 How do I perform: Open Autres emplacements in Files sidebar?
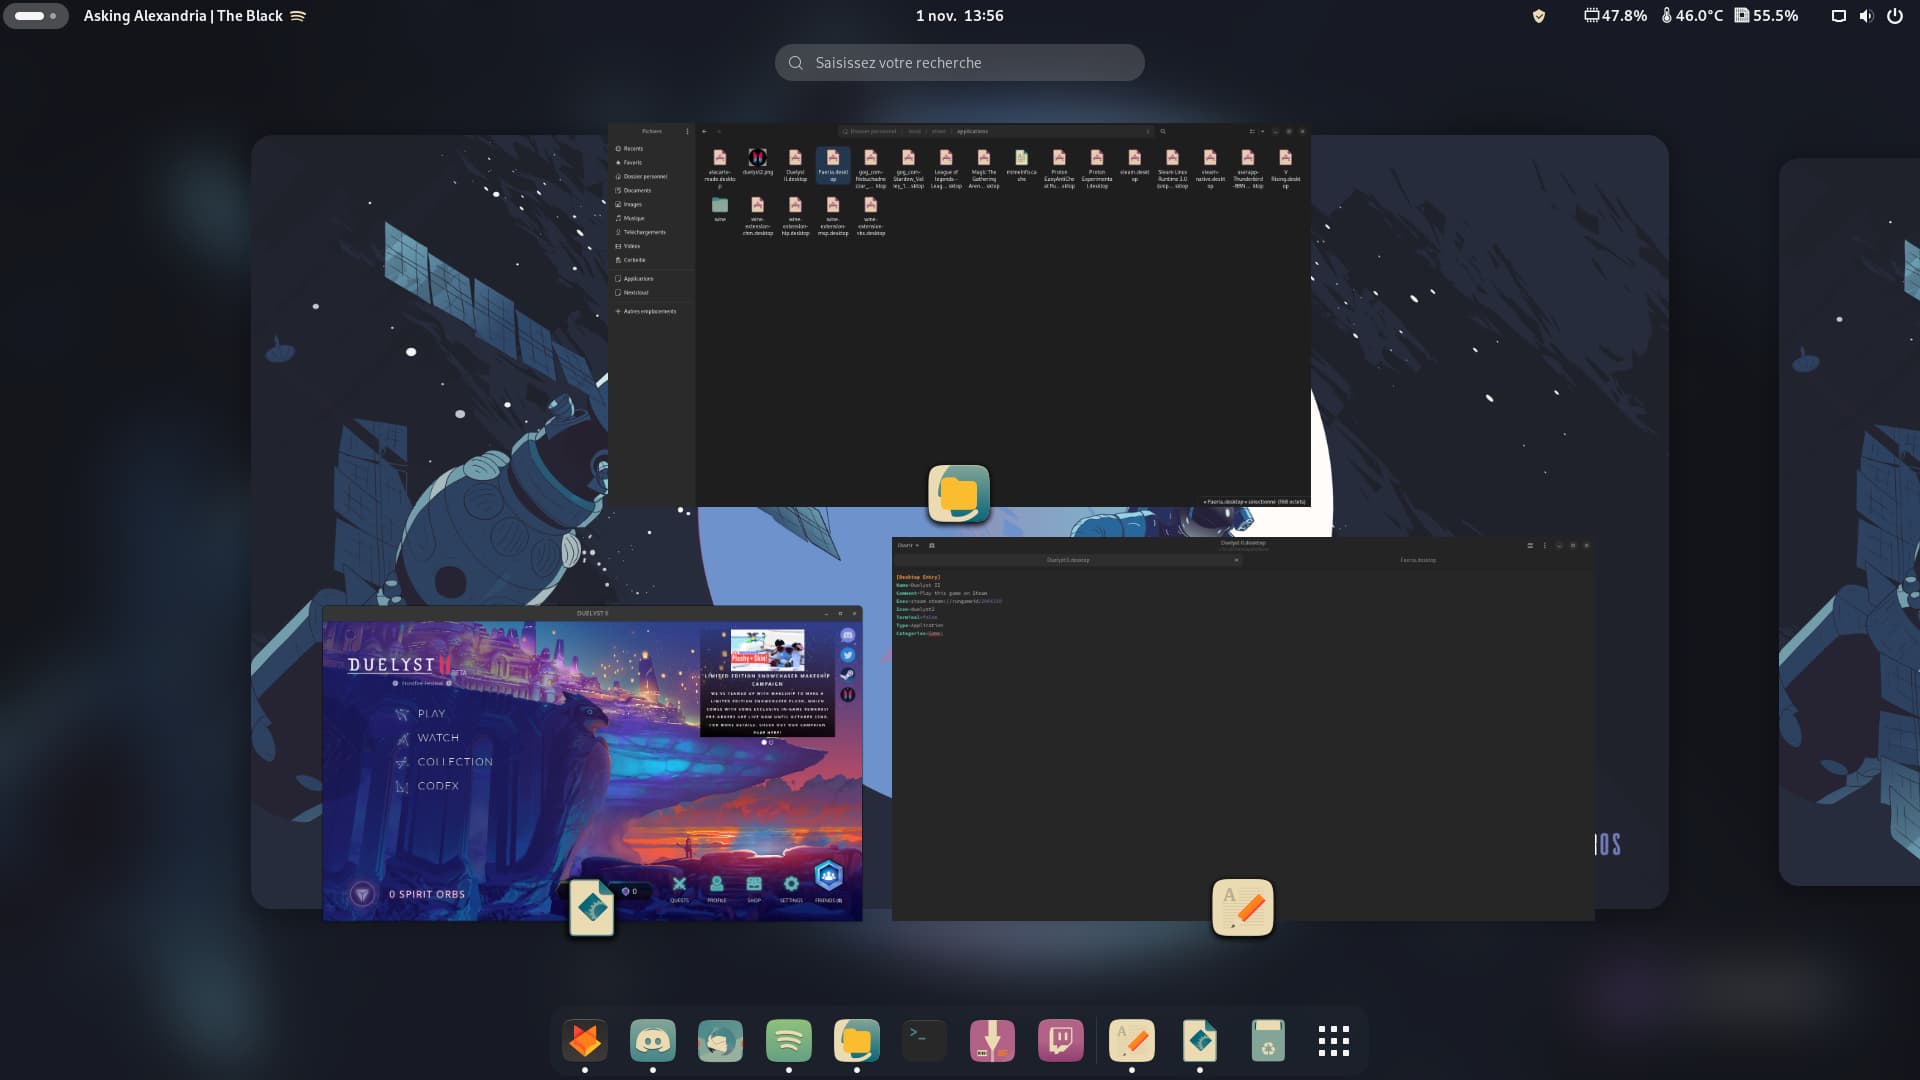tap(652, 311)
